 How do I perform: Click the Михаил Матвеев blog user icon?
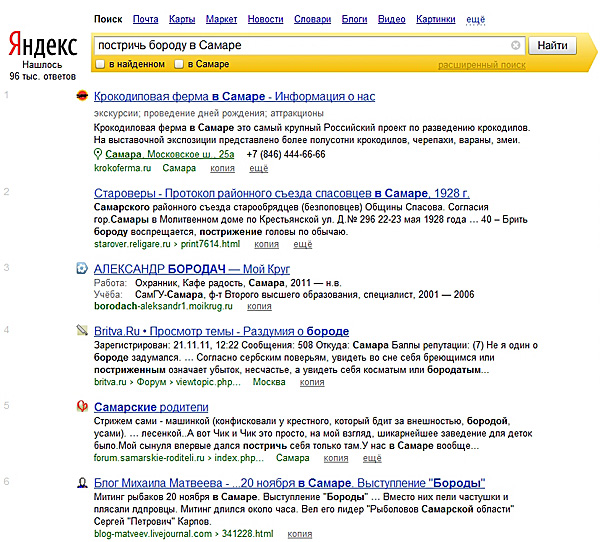pyautogui.click(x=83, y=482)
